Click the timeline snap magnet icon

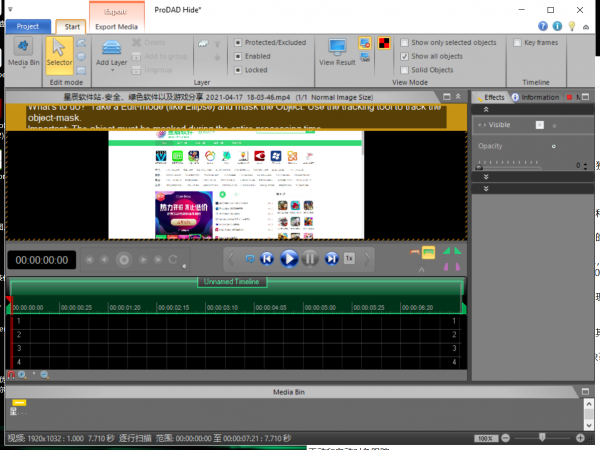pyautogui.click(x=11, y=375)
